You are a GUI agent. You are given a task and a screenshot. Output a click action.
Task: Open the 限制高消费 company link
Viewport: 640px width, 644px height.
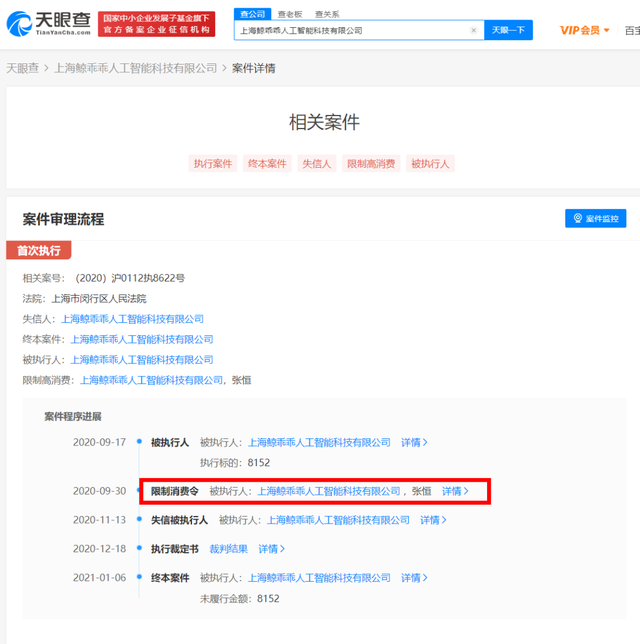click(151, 380)
